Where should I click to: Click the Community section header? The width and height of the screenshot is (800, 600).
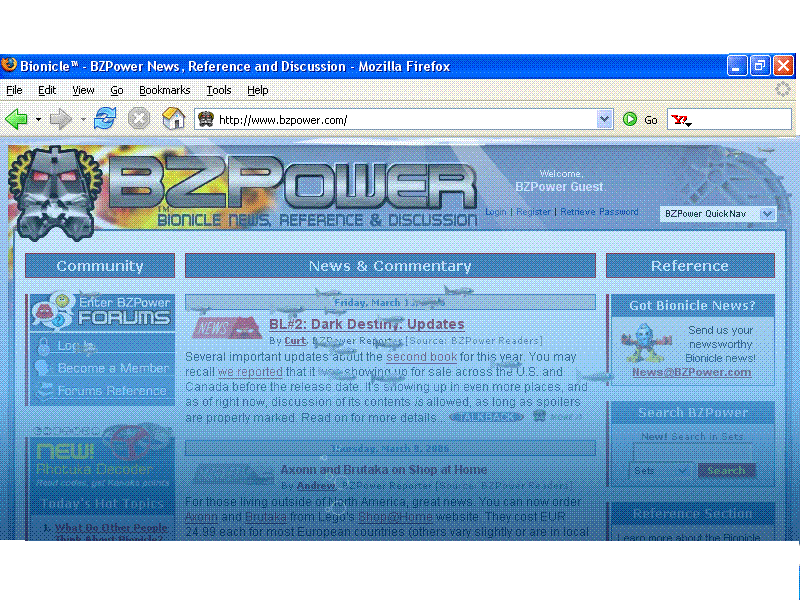tap(100, 266)
